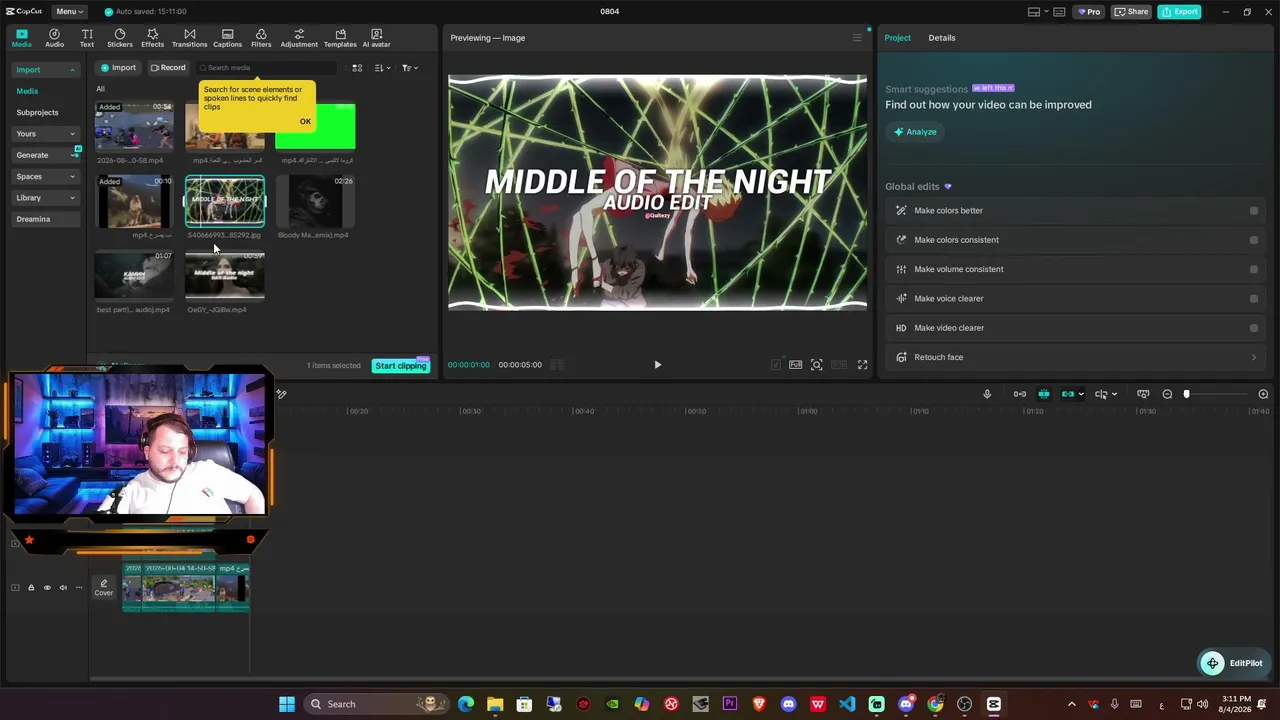The width and height of the screenshot is (1280, 720).
Task: Select Subprojects in the left sidebar
Action: pyautogui.click(x=37, y=113)
